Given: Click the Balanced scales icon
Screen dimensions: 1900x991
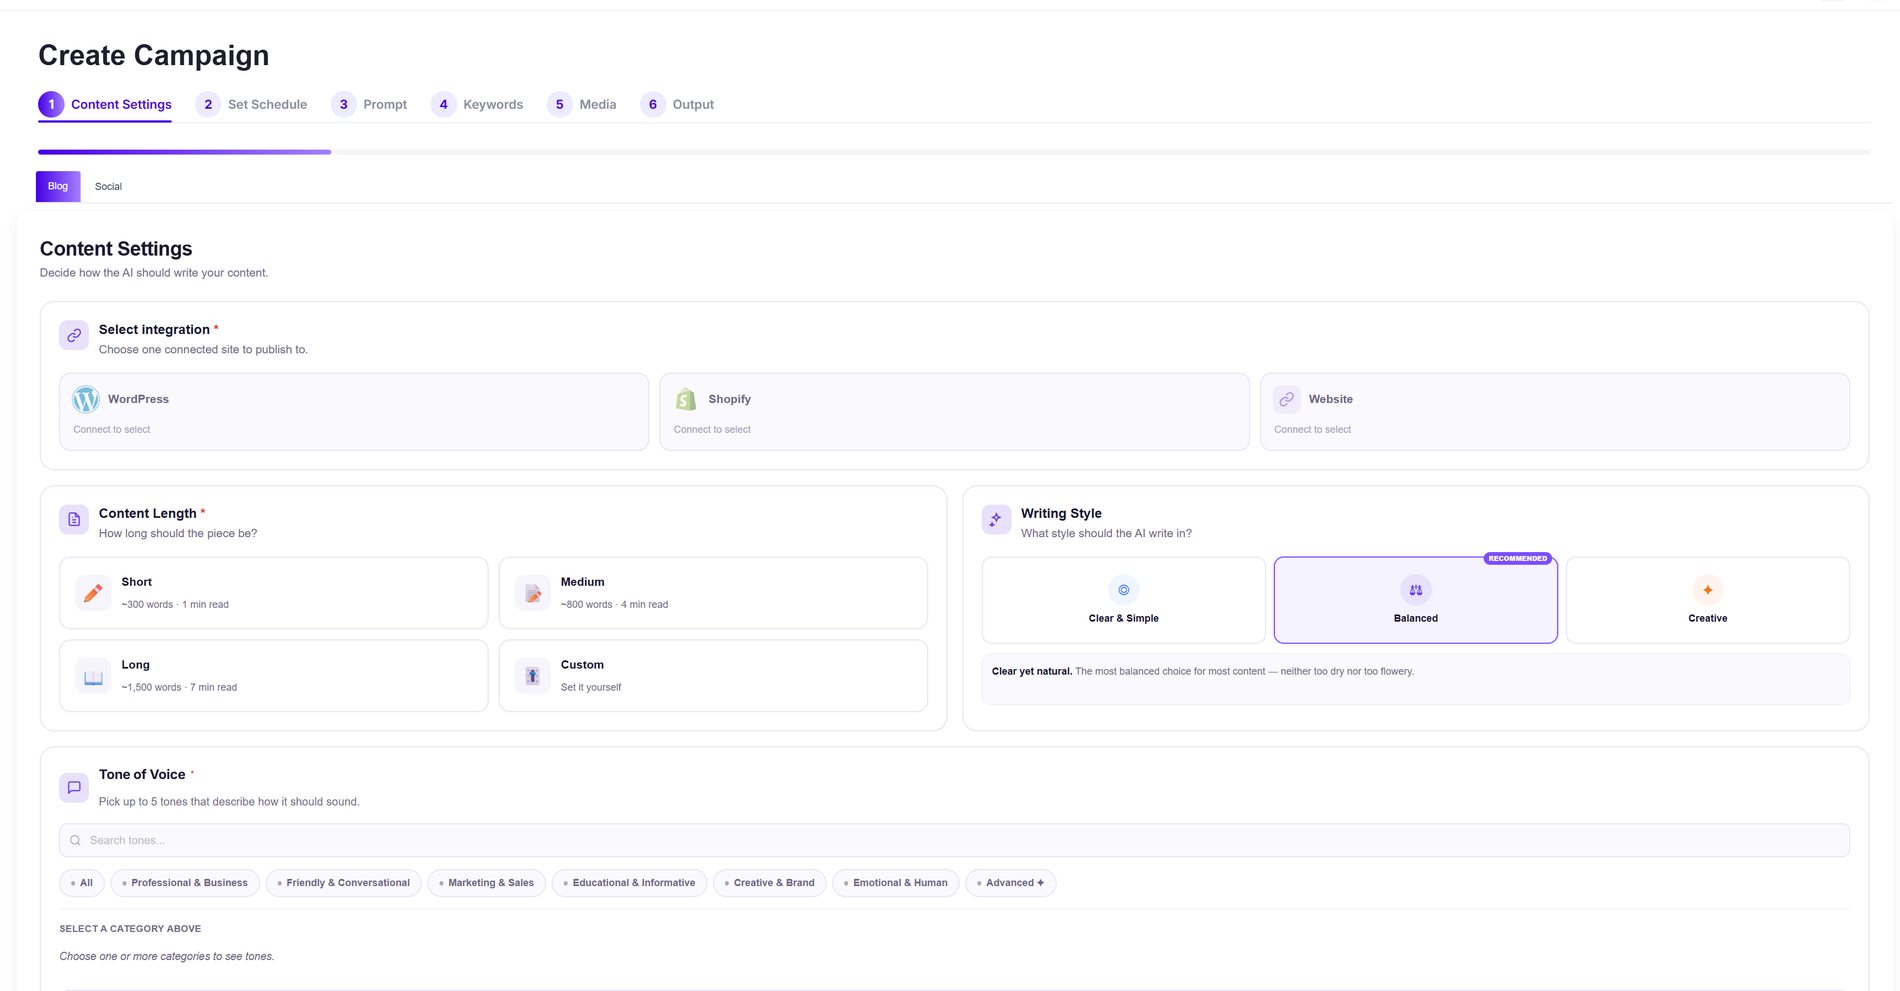Looking at the screenshot, I should 1416,590.
